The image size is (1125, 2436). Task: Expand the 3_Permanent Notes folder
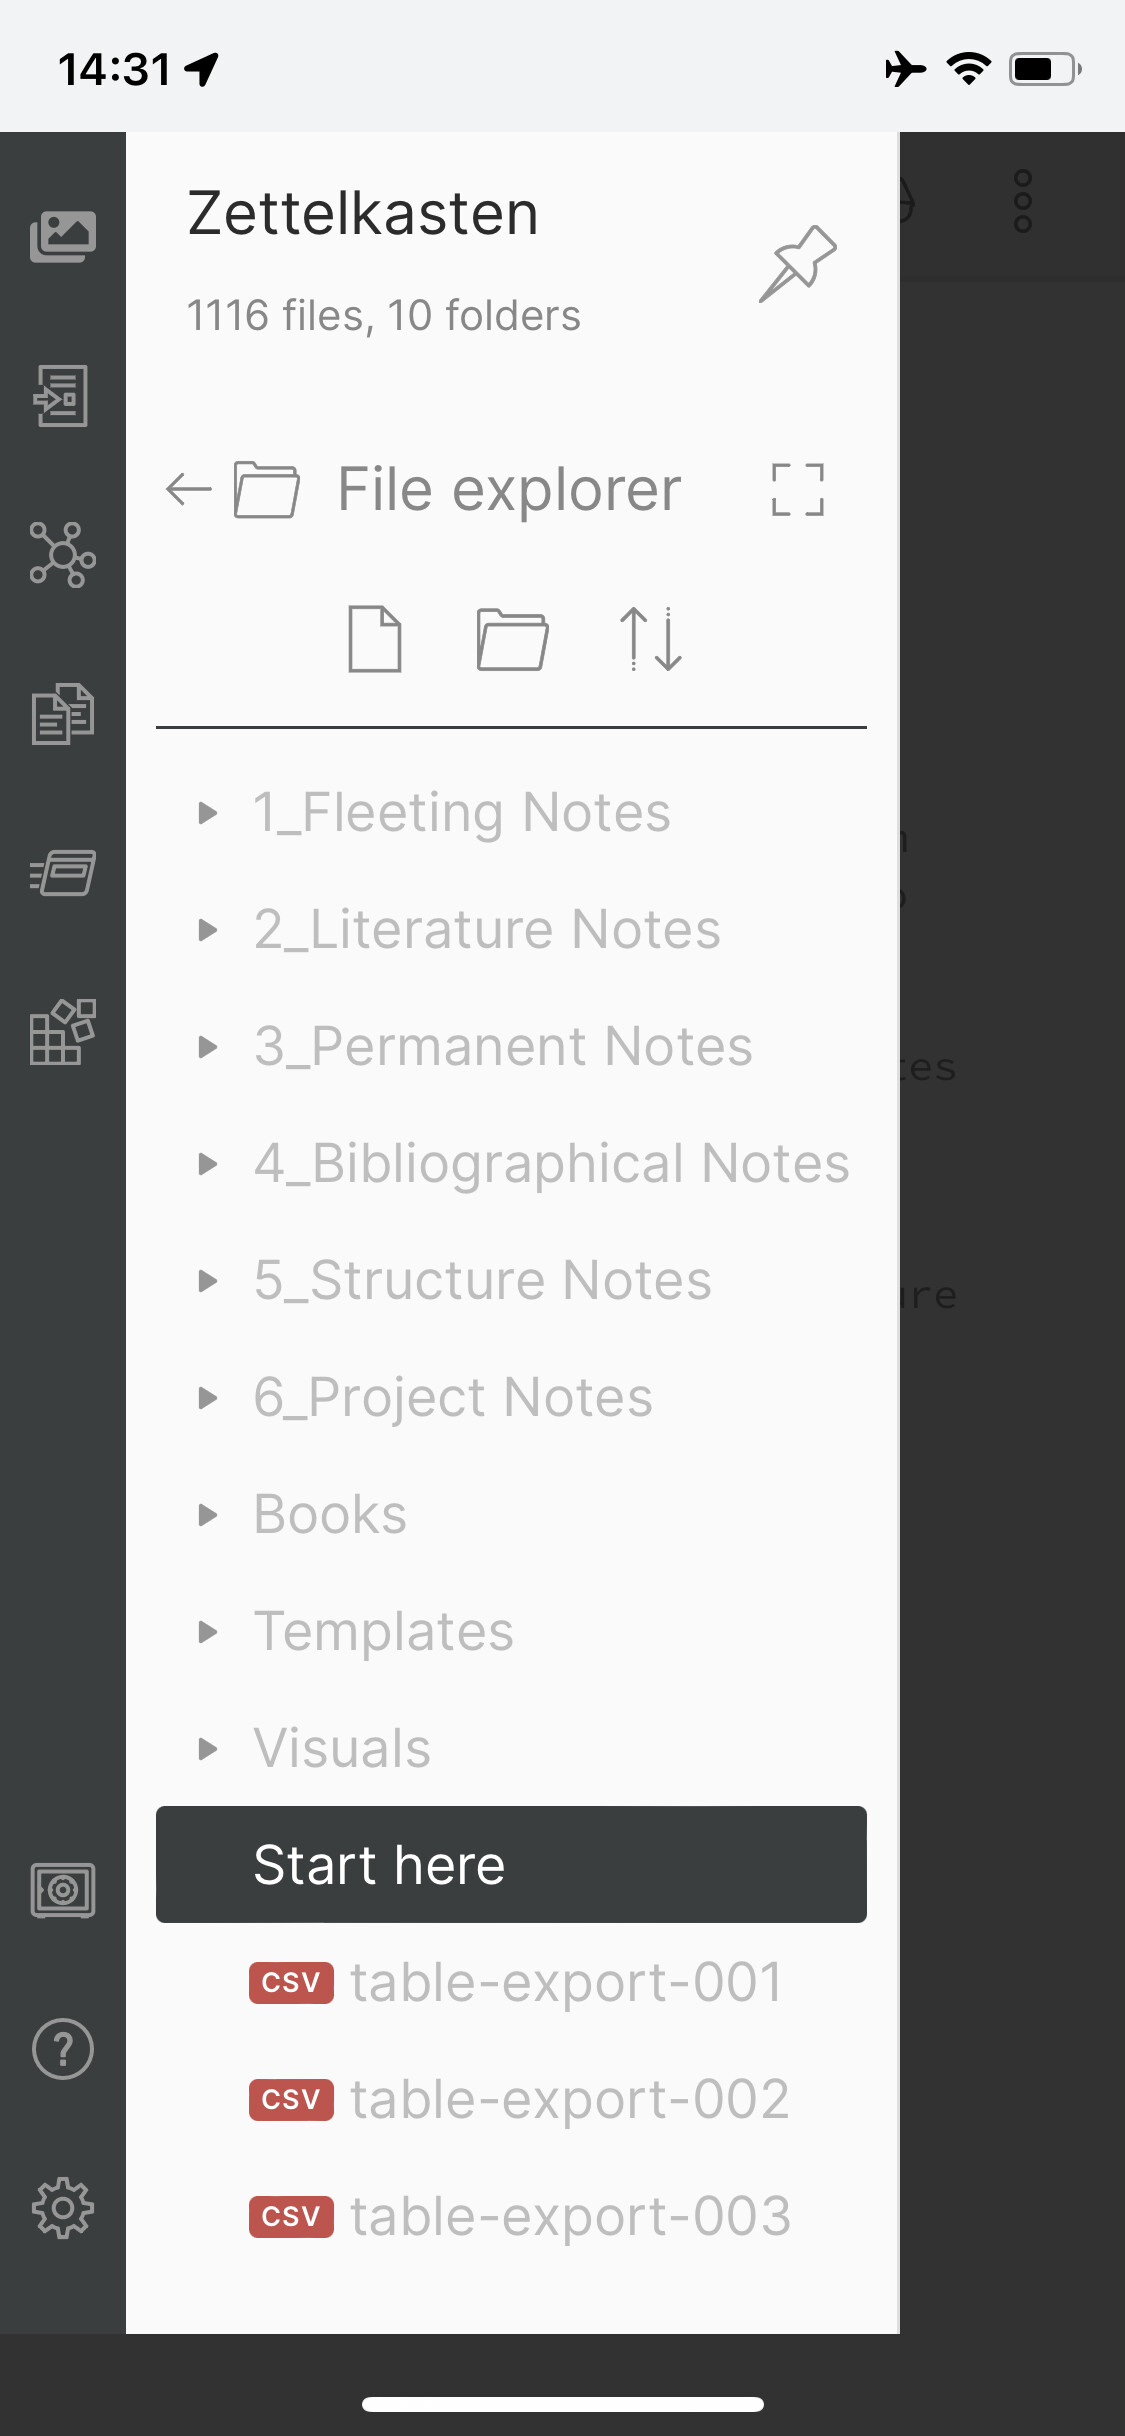(x=208, y=1047)
